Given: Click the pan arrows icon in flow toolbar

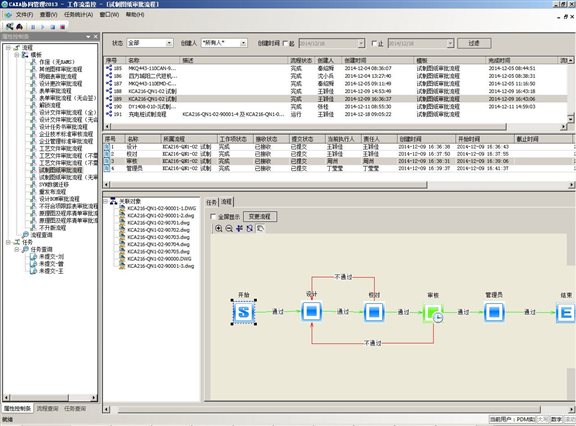Looking at the screenshot, I should [239, 228].
